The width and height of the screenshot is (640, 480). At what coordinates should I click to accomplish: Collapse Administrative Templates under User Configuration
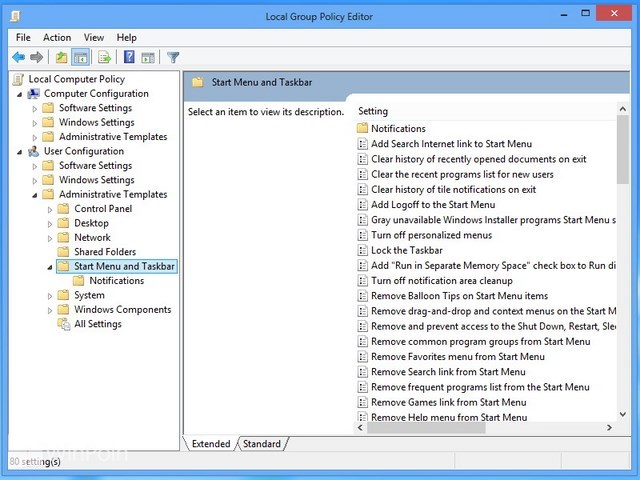click(35, 195)
